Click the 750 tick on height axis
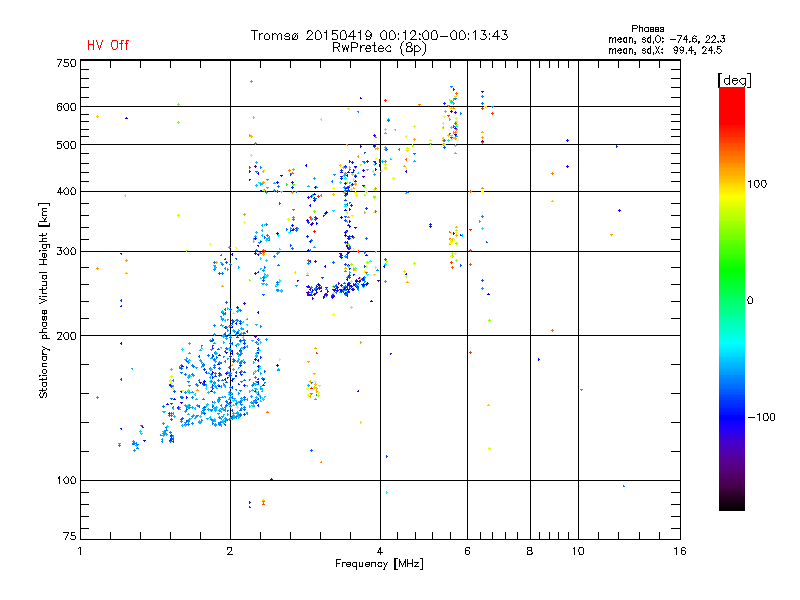 click(x=66, y=63)
